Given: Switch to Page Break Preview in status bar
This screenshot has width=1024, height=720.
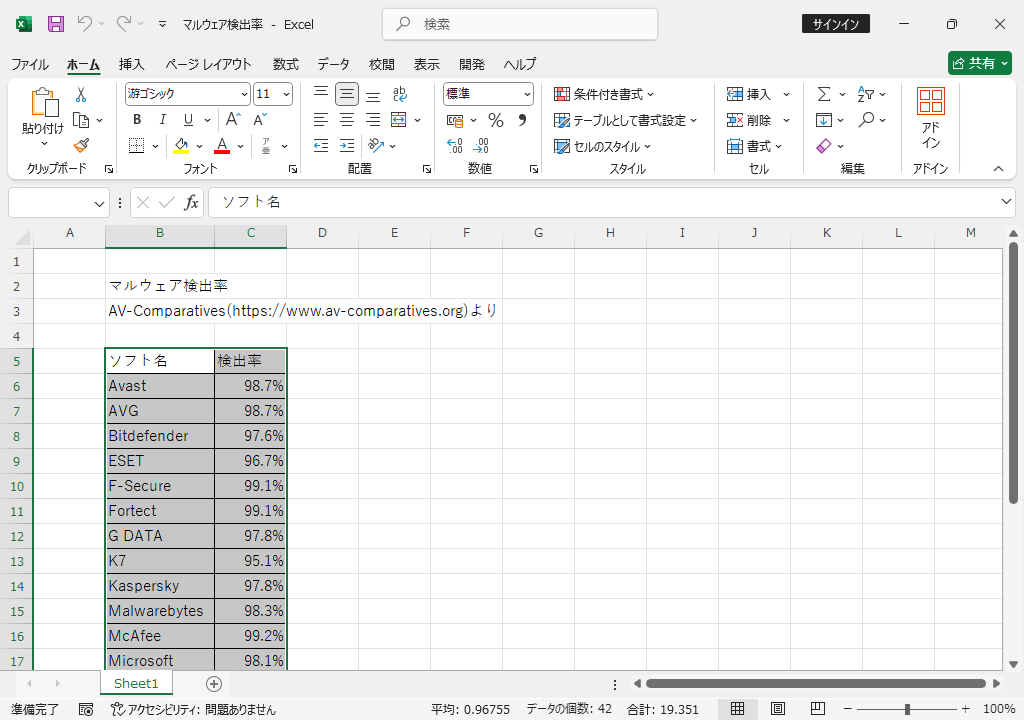Looking at the screenshot, I should pos(818,709).
